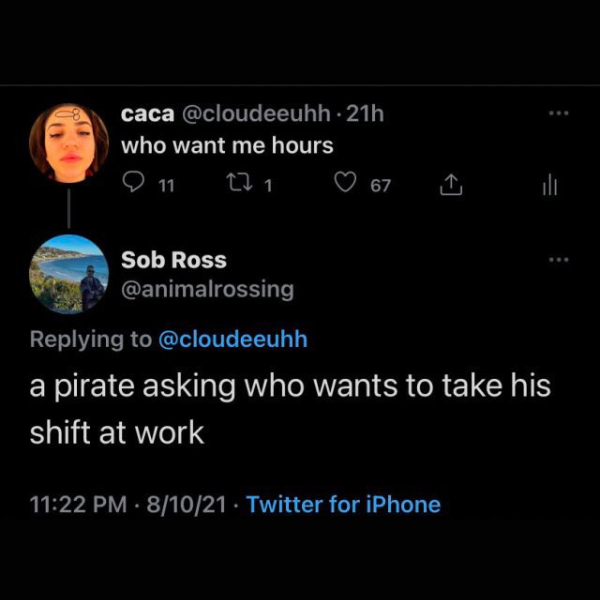The height and width of the screenshot is (600, 600).
Task: Select the @animalrossing handle
Action: [208, 289]
